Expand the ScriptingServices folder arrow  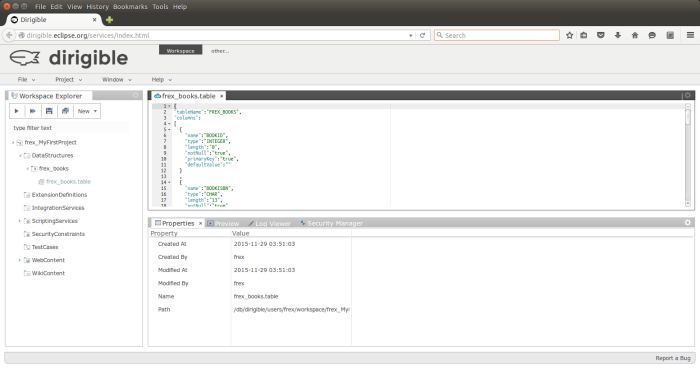tap(20, 221)
